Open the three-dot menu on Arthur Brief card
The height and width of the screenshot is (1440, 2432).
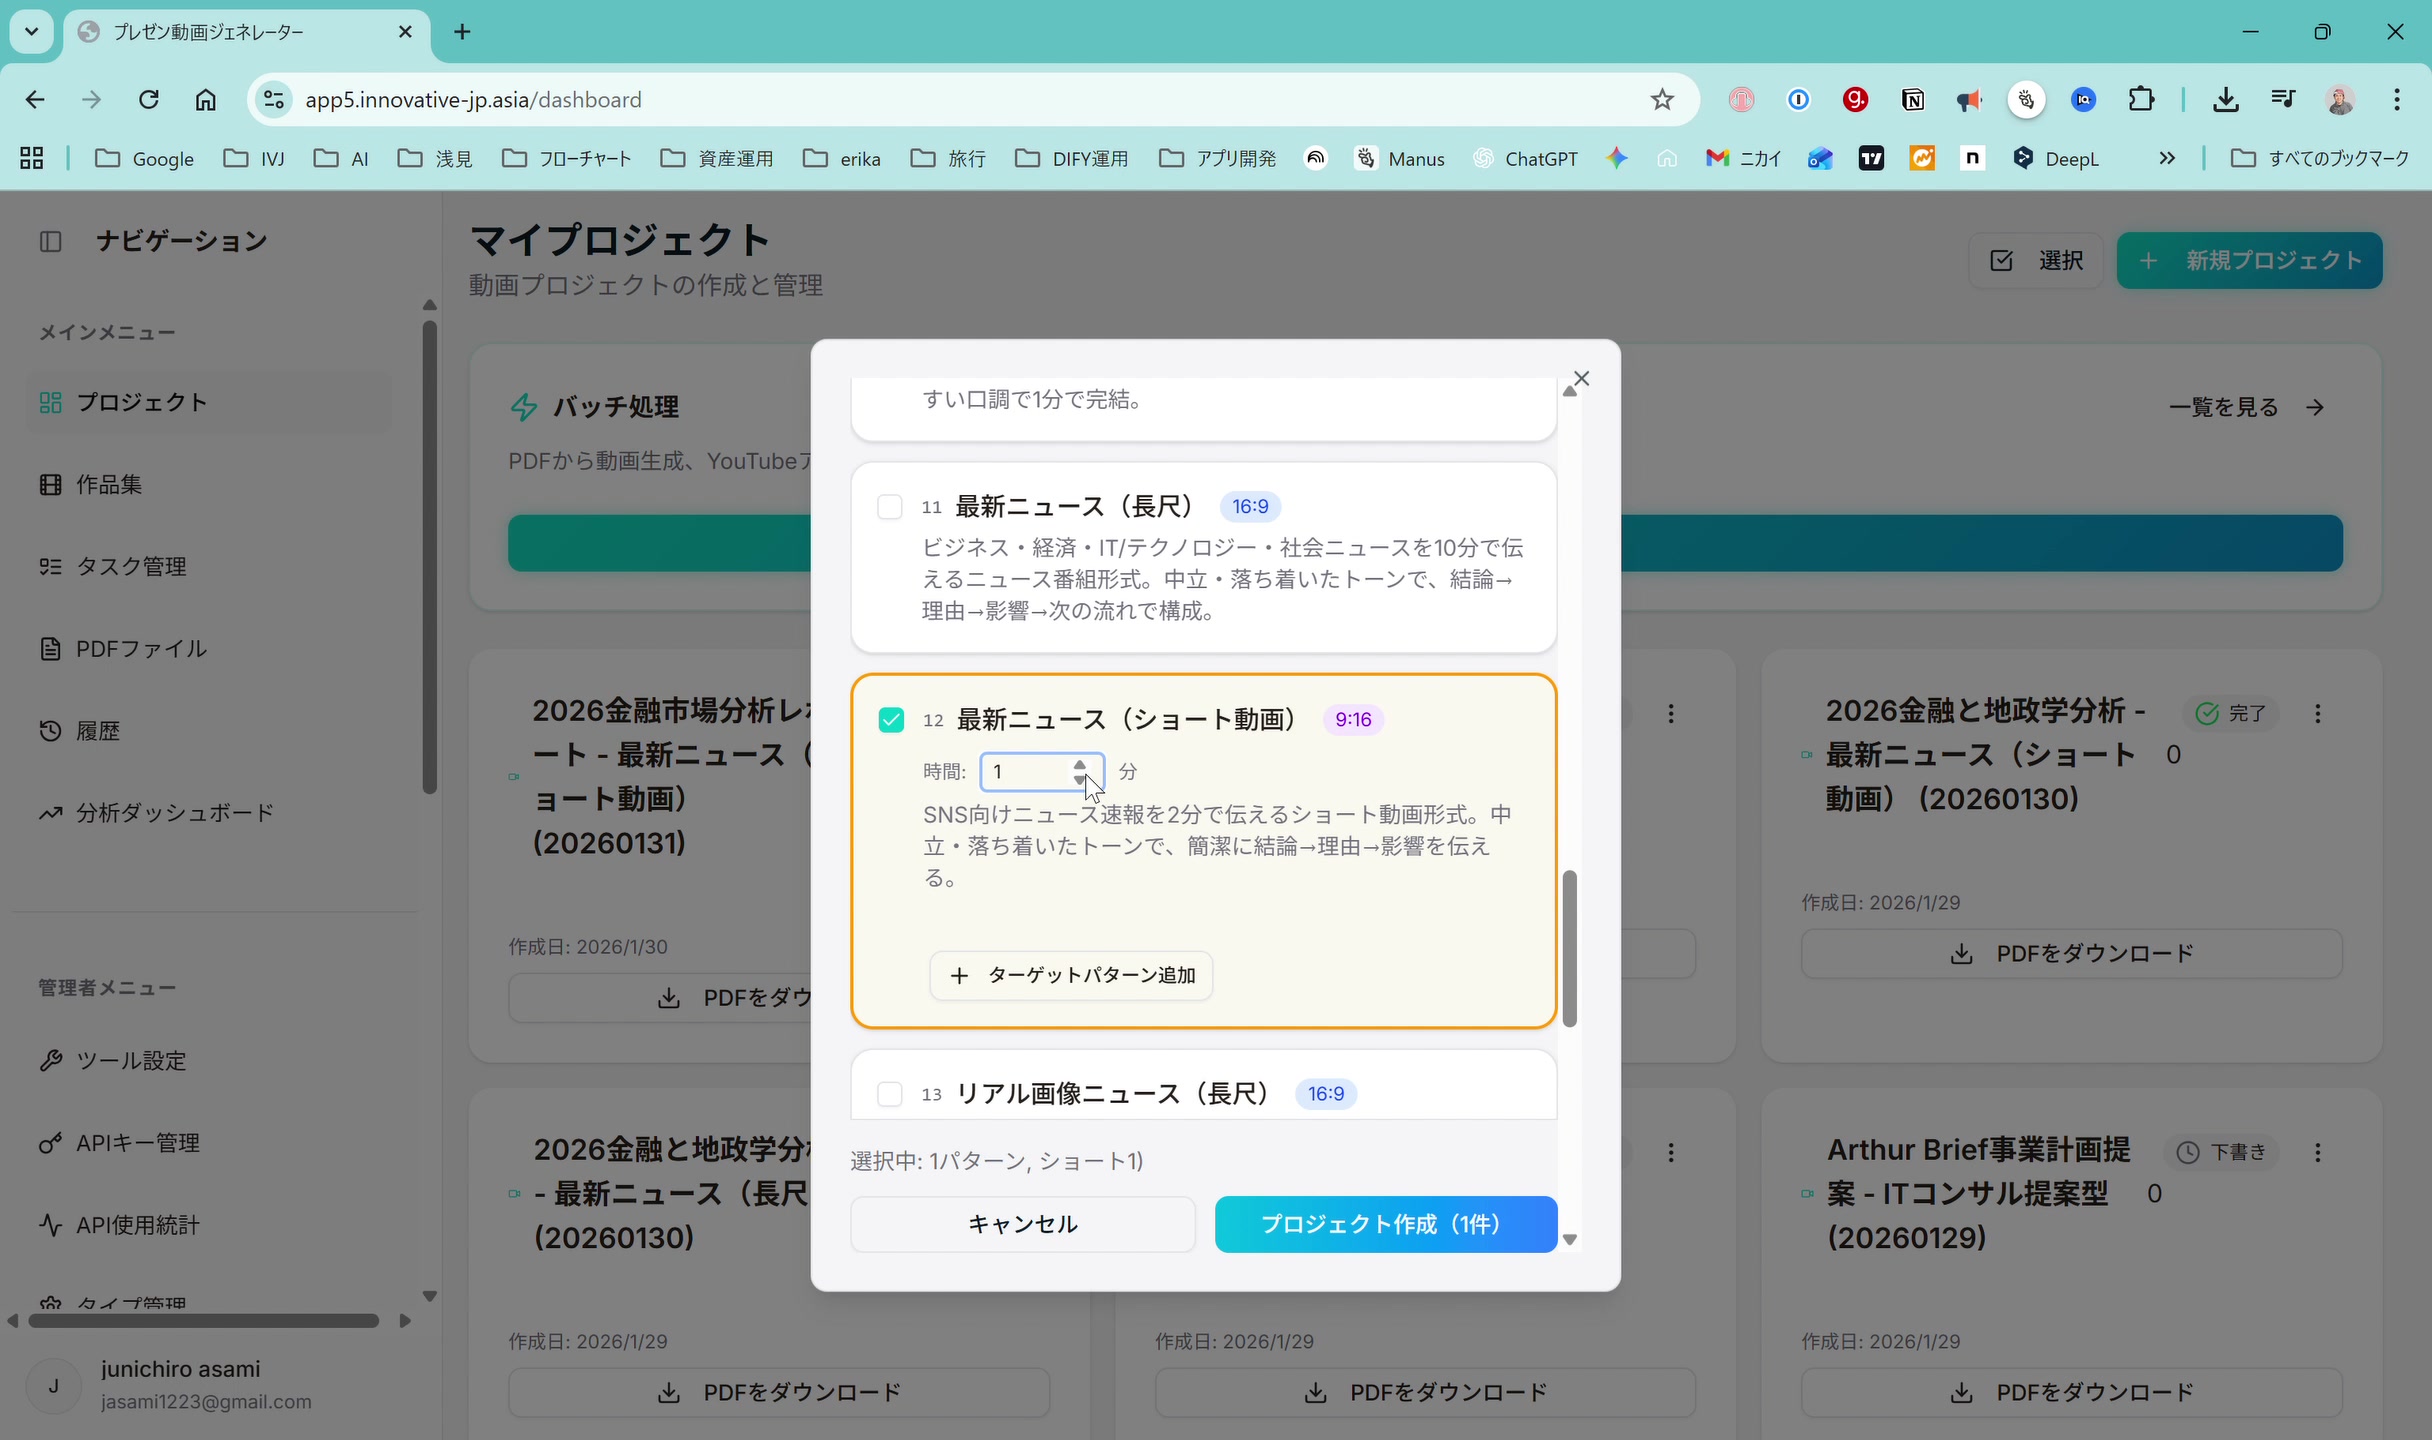pos(2319,1153)
